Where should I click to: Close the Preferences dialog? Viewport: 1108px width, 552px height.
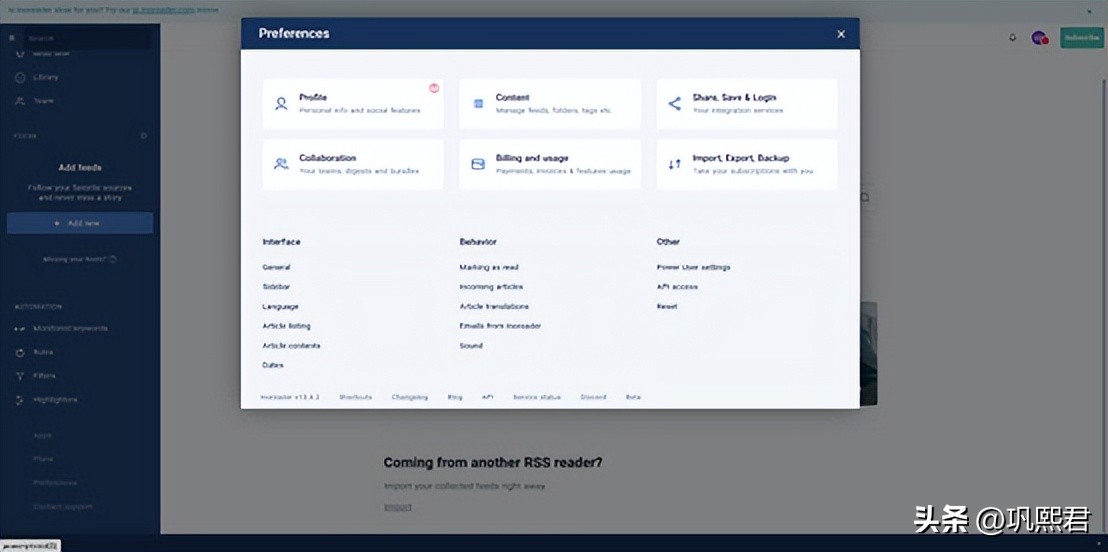(x=841, y=34)
